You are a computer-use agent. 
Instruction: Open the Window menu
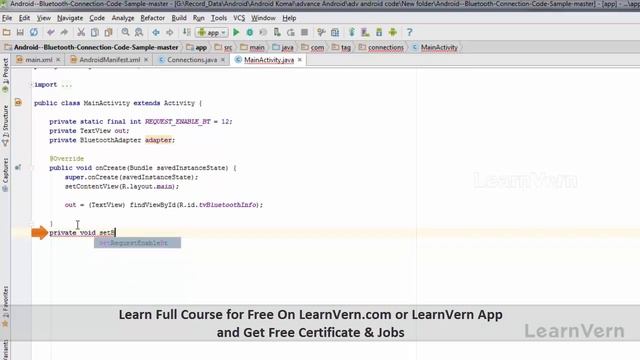pyautogui.click(x=263, y=18)
